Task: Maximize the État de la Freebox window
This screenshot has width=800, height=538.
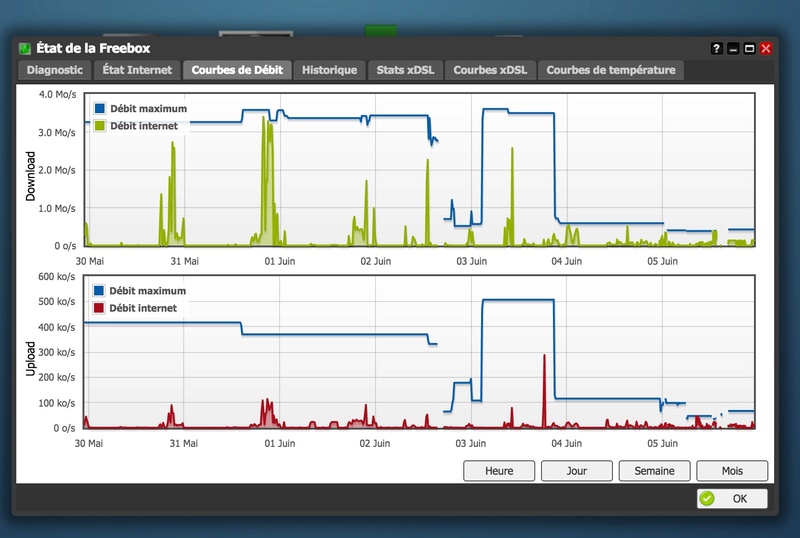Action: tap(749, 48)
